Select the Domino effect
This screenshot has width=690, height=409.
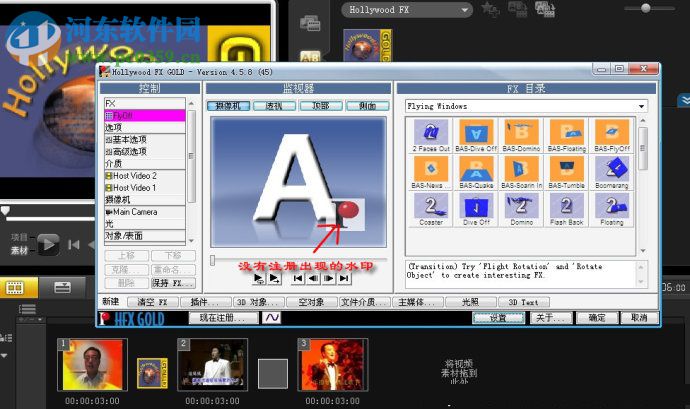pos(521,209)
